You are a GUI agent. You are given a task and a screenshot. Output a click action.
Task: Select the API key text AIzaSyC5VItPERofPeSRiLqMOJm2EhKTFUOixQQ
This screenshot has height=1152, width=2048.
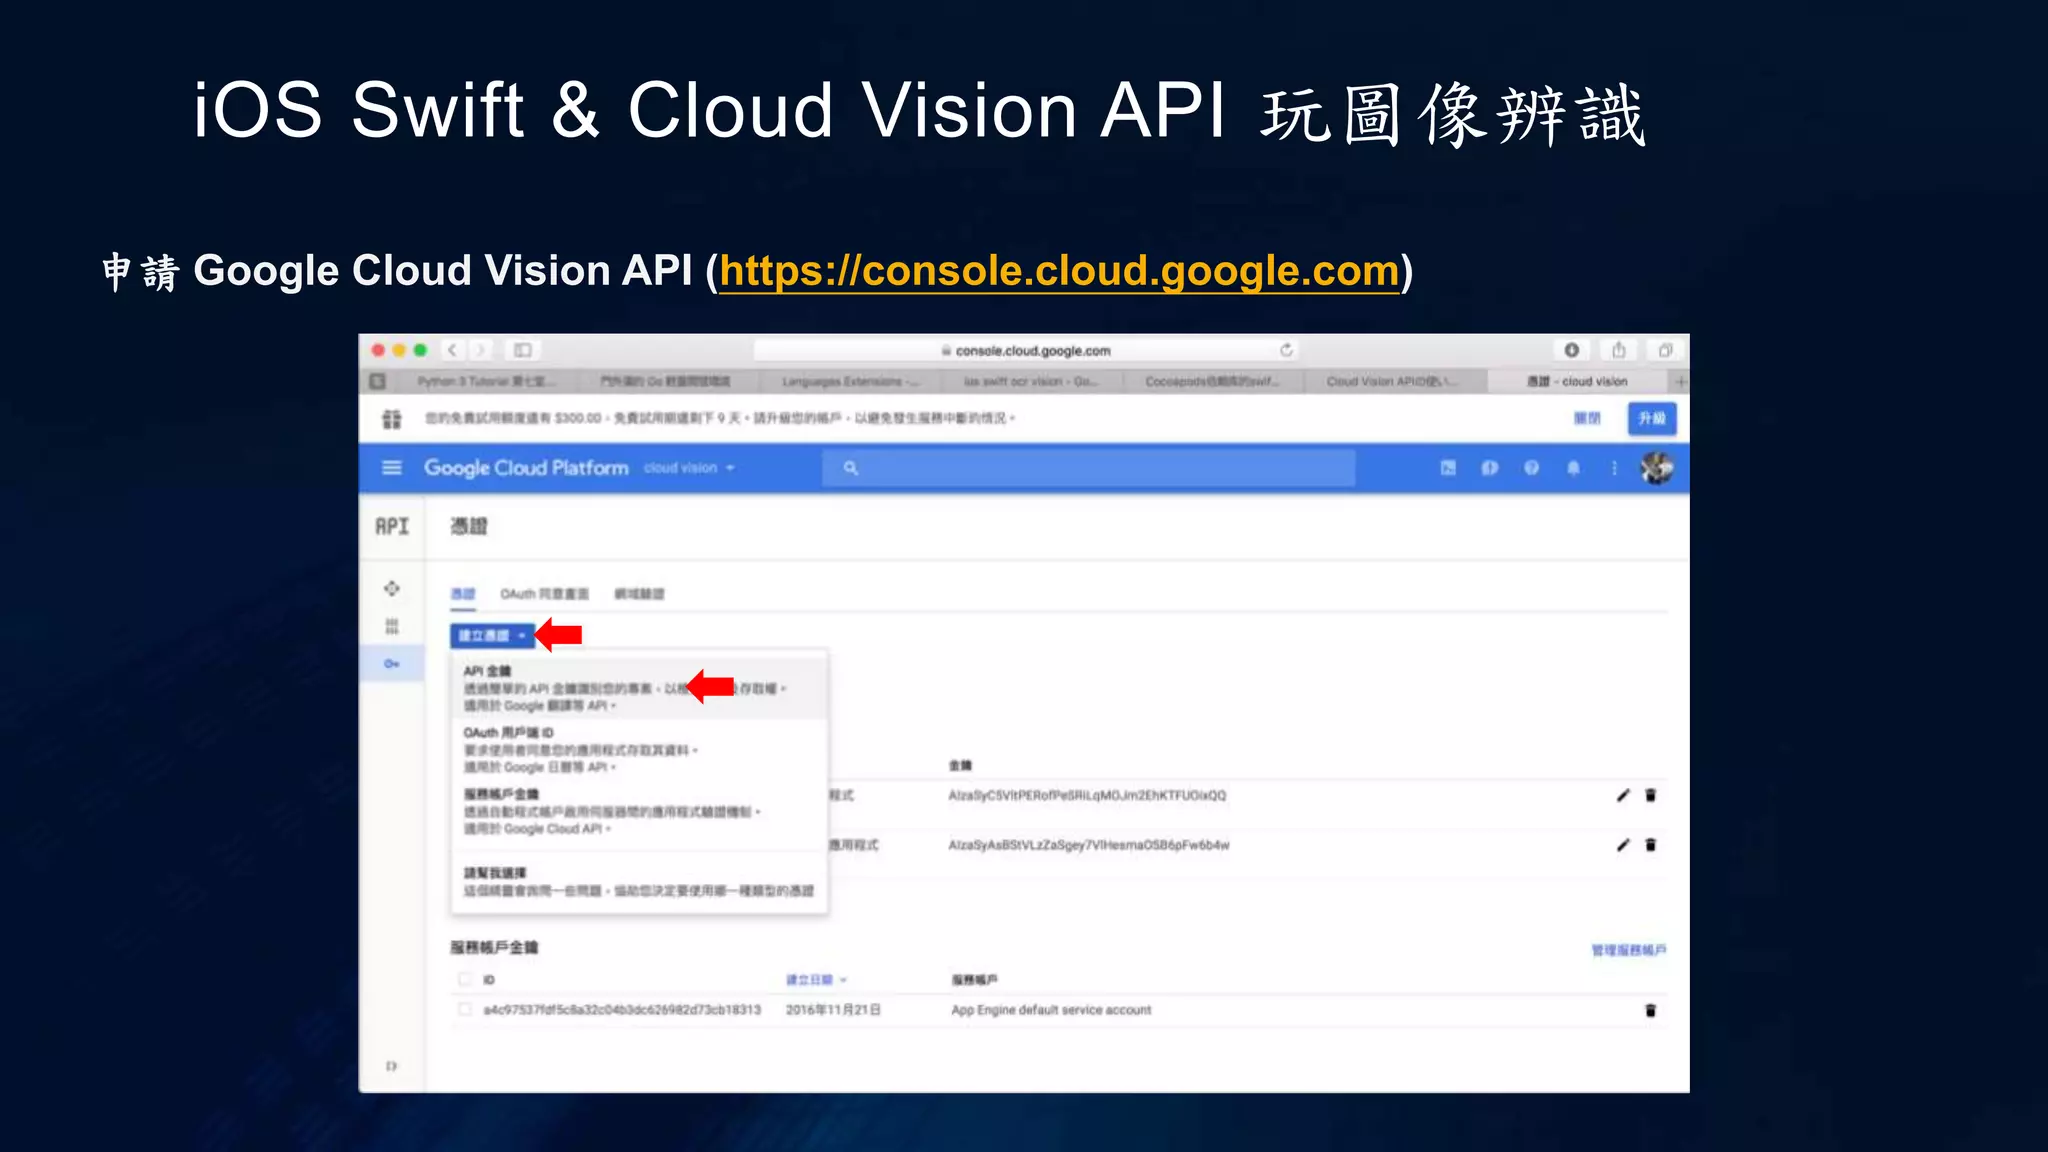click(x=1087, y=796)
